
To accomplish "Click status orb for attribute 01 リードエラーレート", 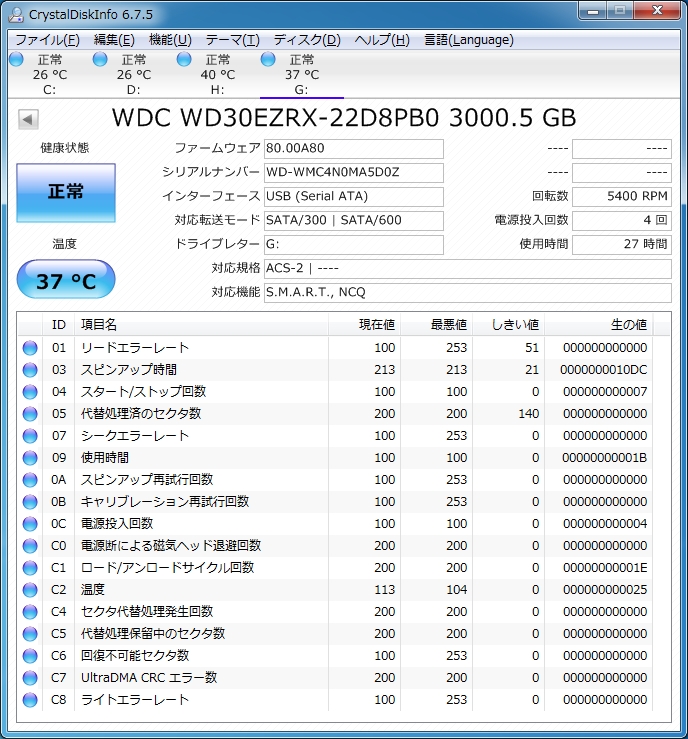I will (30, 348).
